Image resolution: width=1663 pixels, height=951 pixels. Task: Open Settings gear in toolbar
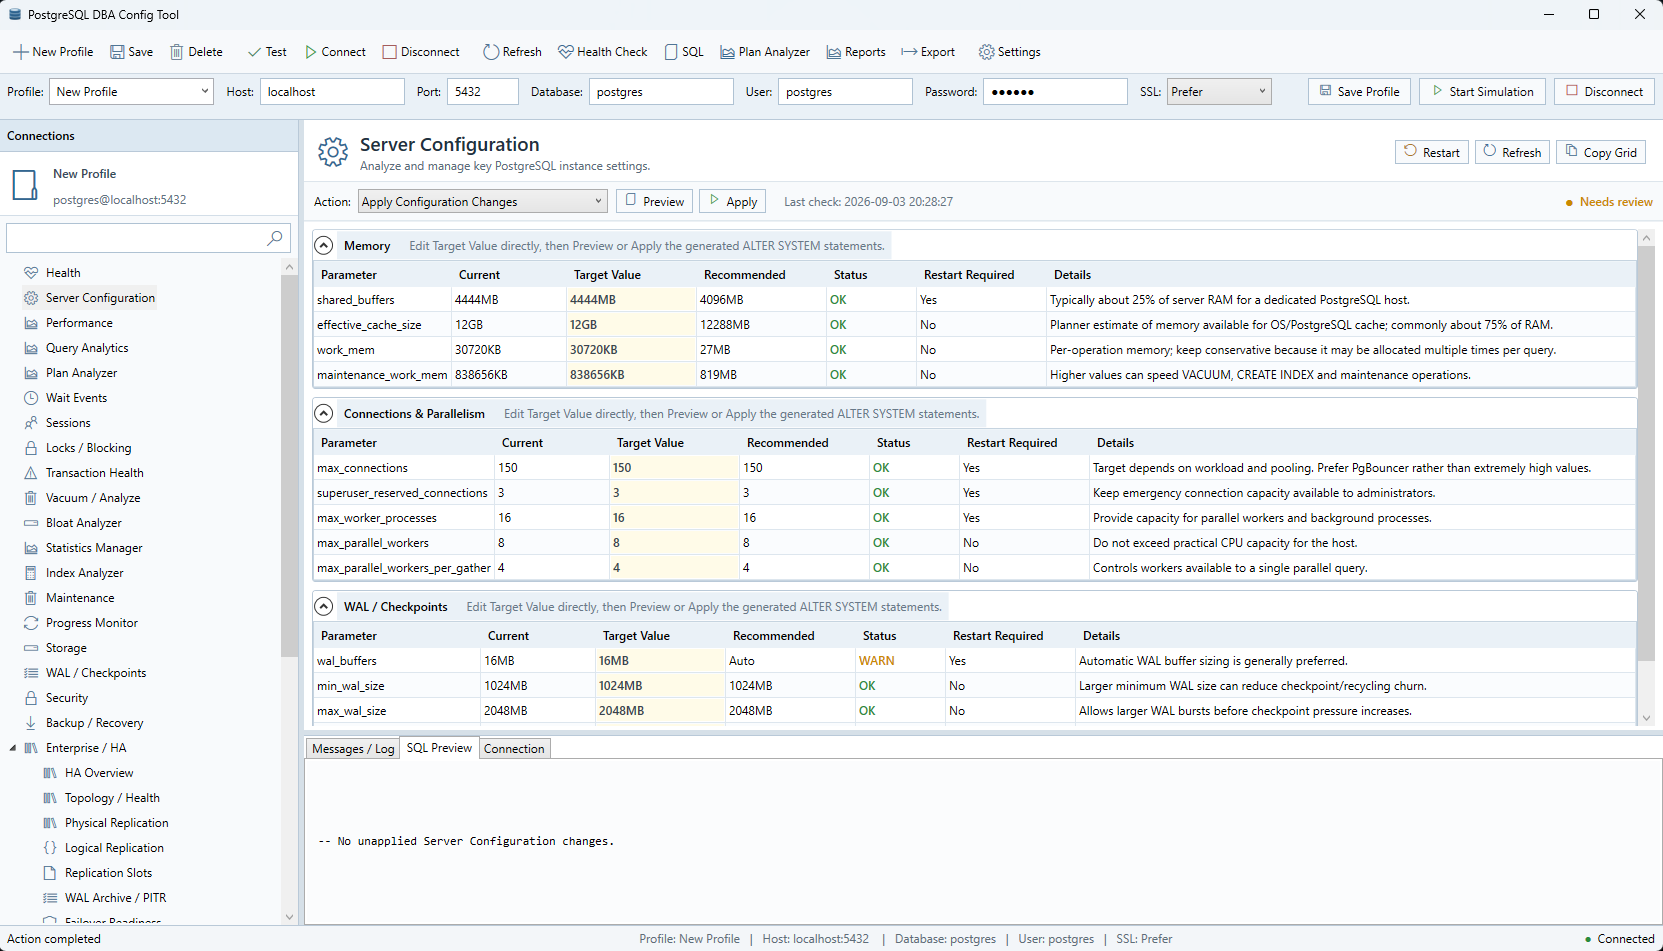coord(1009,52)
